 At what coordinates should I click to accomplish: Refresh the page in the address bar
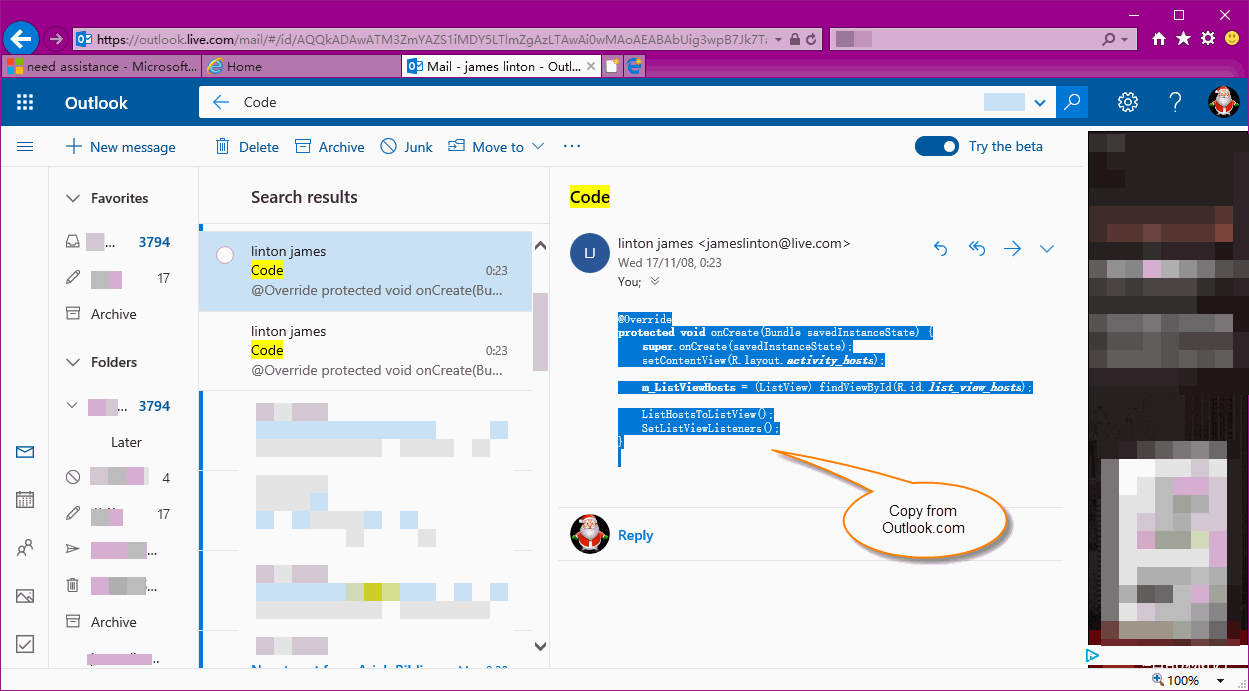tap(811, 39)
